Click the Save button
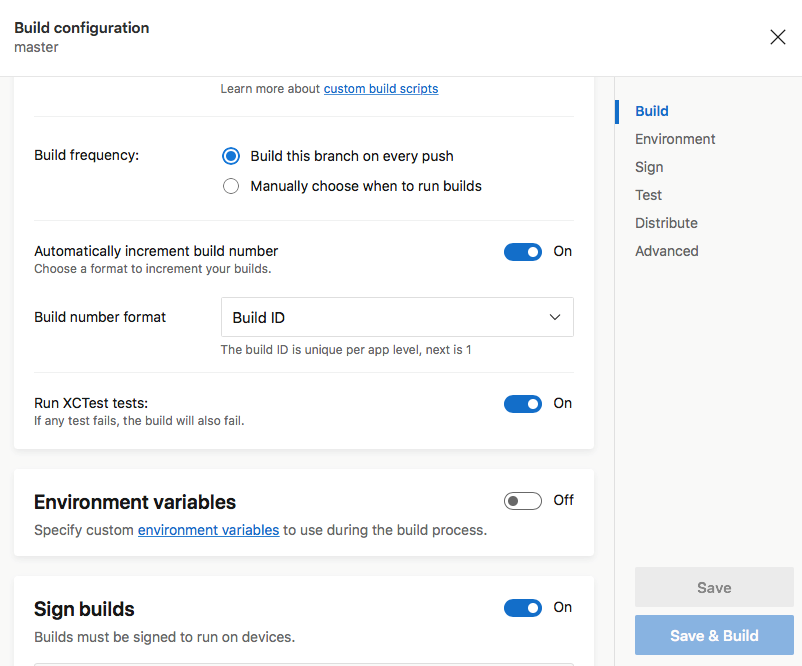802x666 pixels. tap(714, 588)
